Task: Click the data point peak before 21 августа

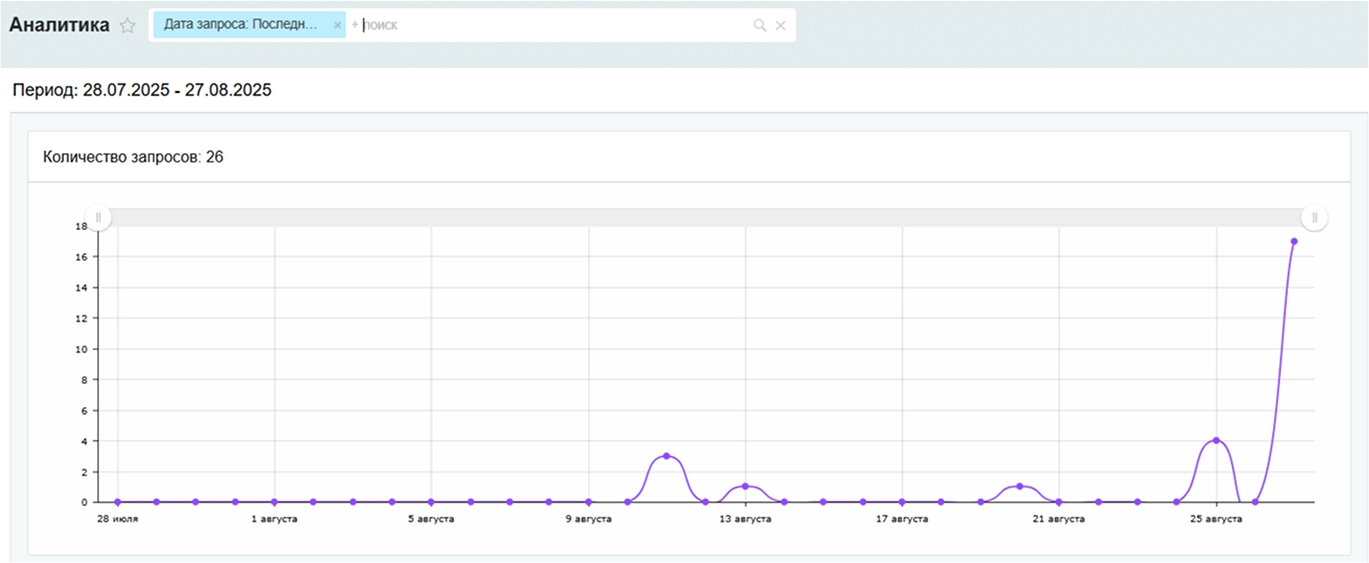Action: tap(1020, 486)
